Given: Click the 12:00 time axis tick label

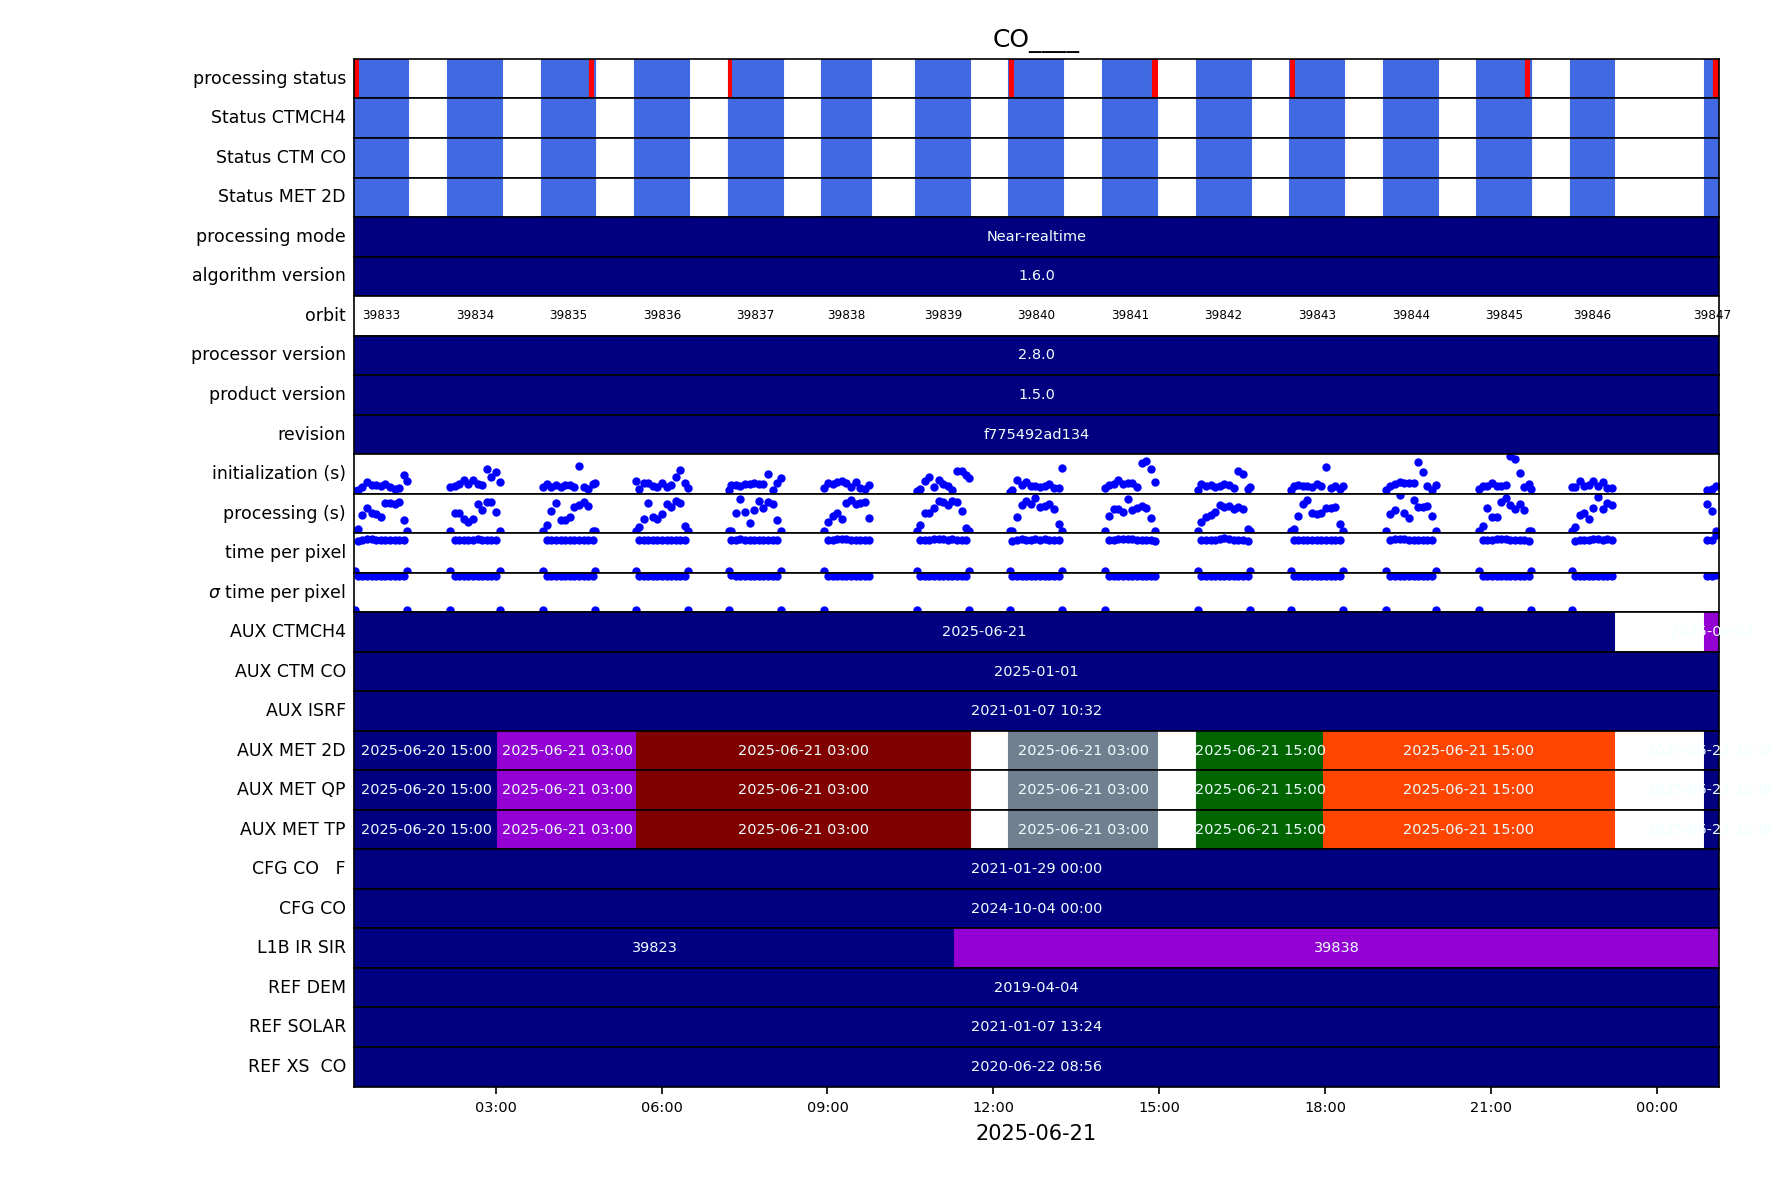Looking at the screenshot, I should point(993,1107).
